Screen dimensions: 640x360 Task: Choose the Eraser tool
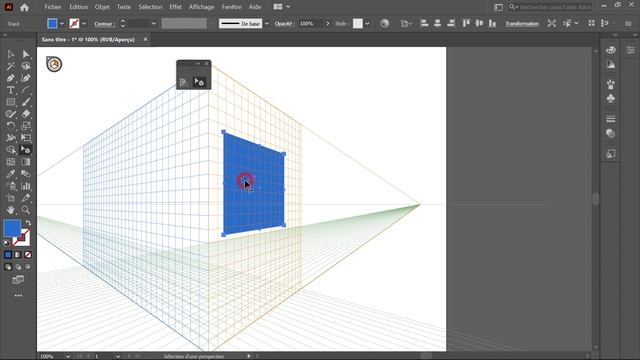coord(26,114)
